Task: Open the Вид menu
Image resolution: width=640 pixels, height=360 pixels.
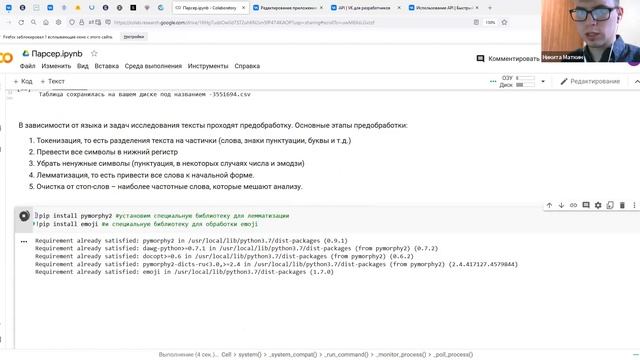Action: (x=83, y=66)
